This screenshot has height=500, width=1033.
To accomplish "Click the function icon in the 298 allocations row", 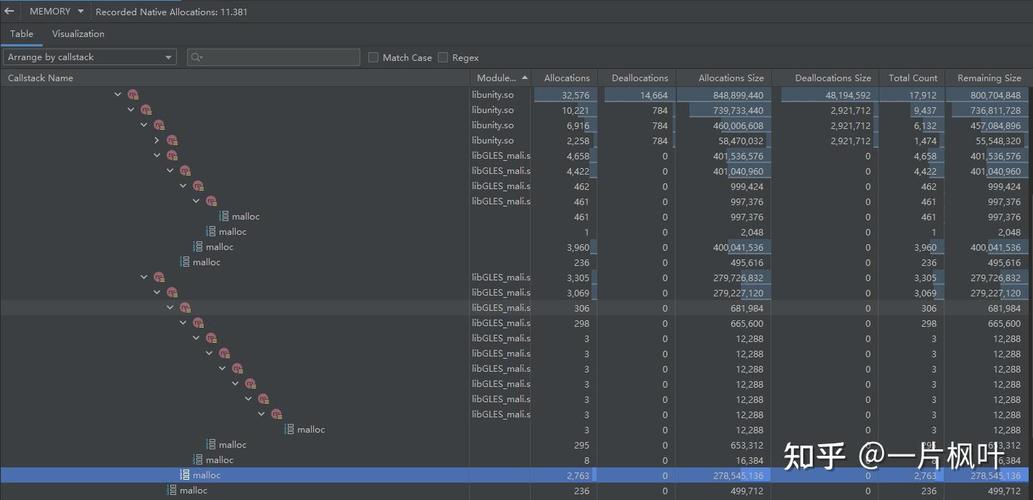I will click(x=198, y=323).
